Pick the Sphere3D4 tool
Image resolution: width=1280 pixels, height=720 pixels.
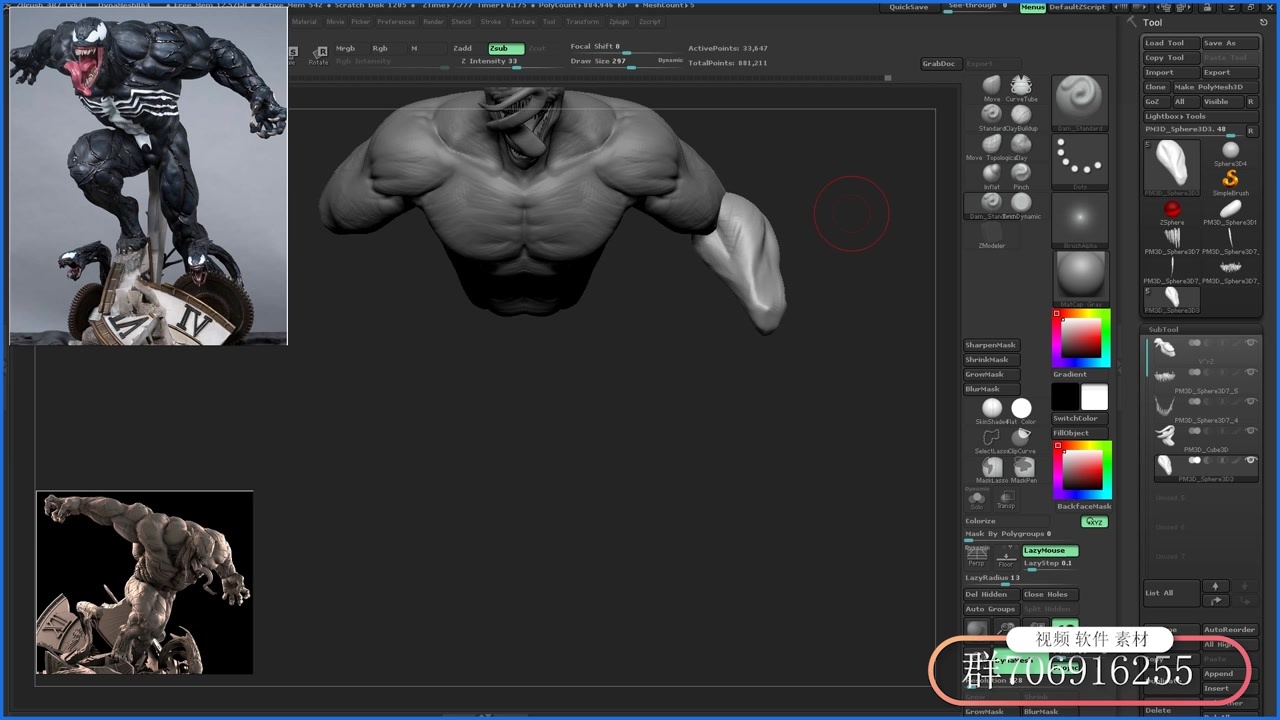point(1230,152)
